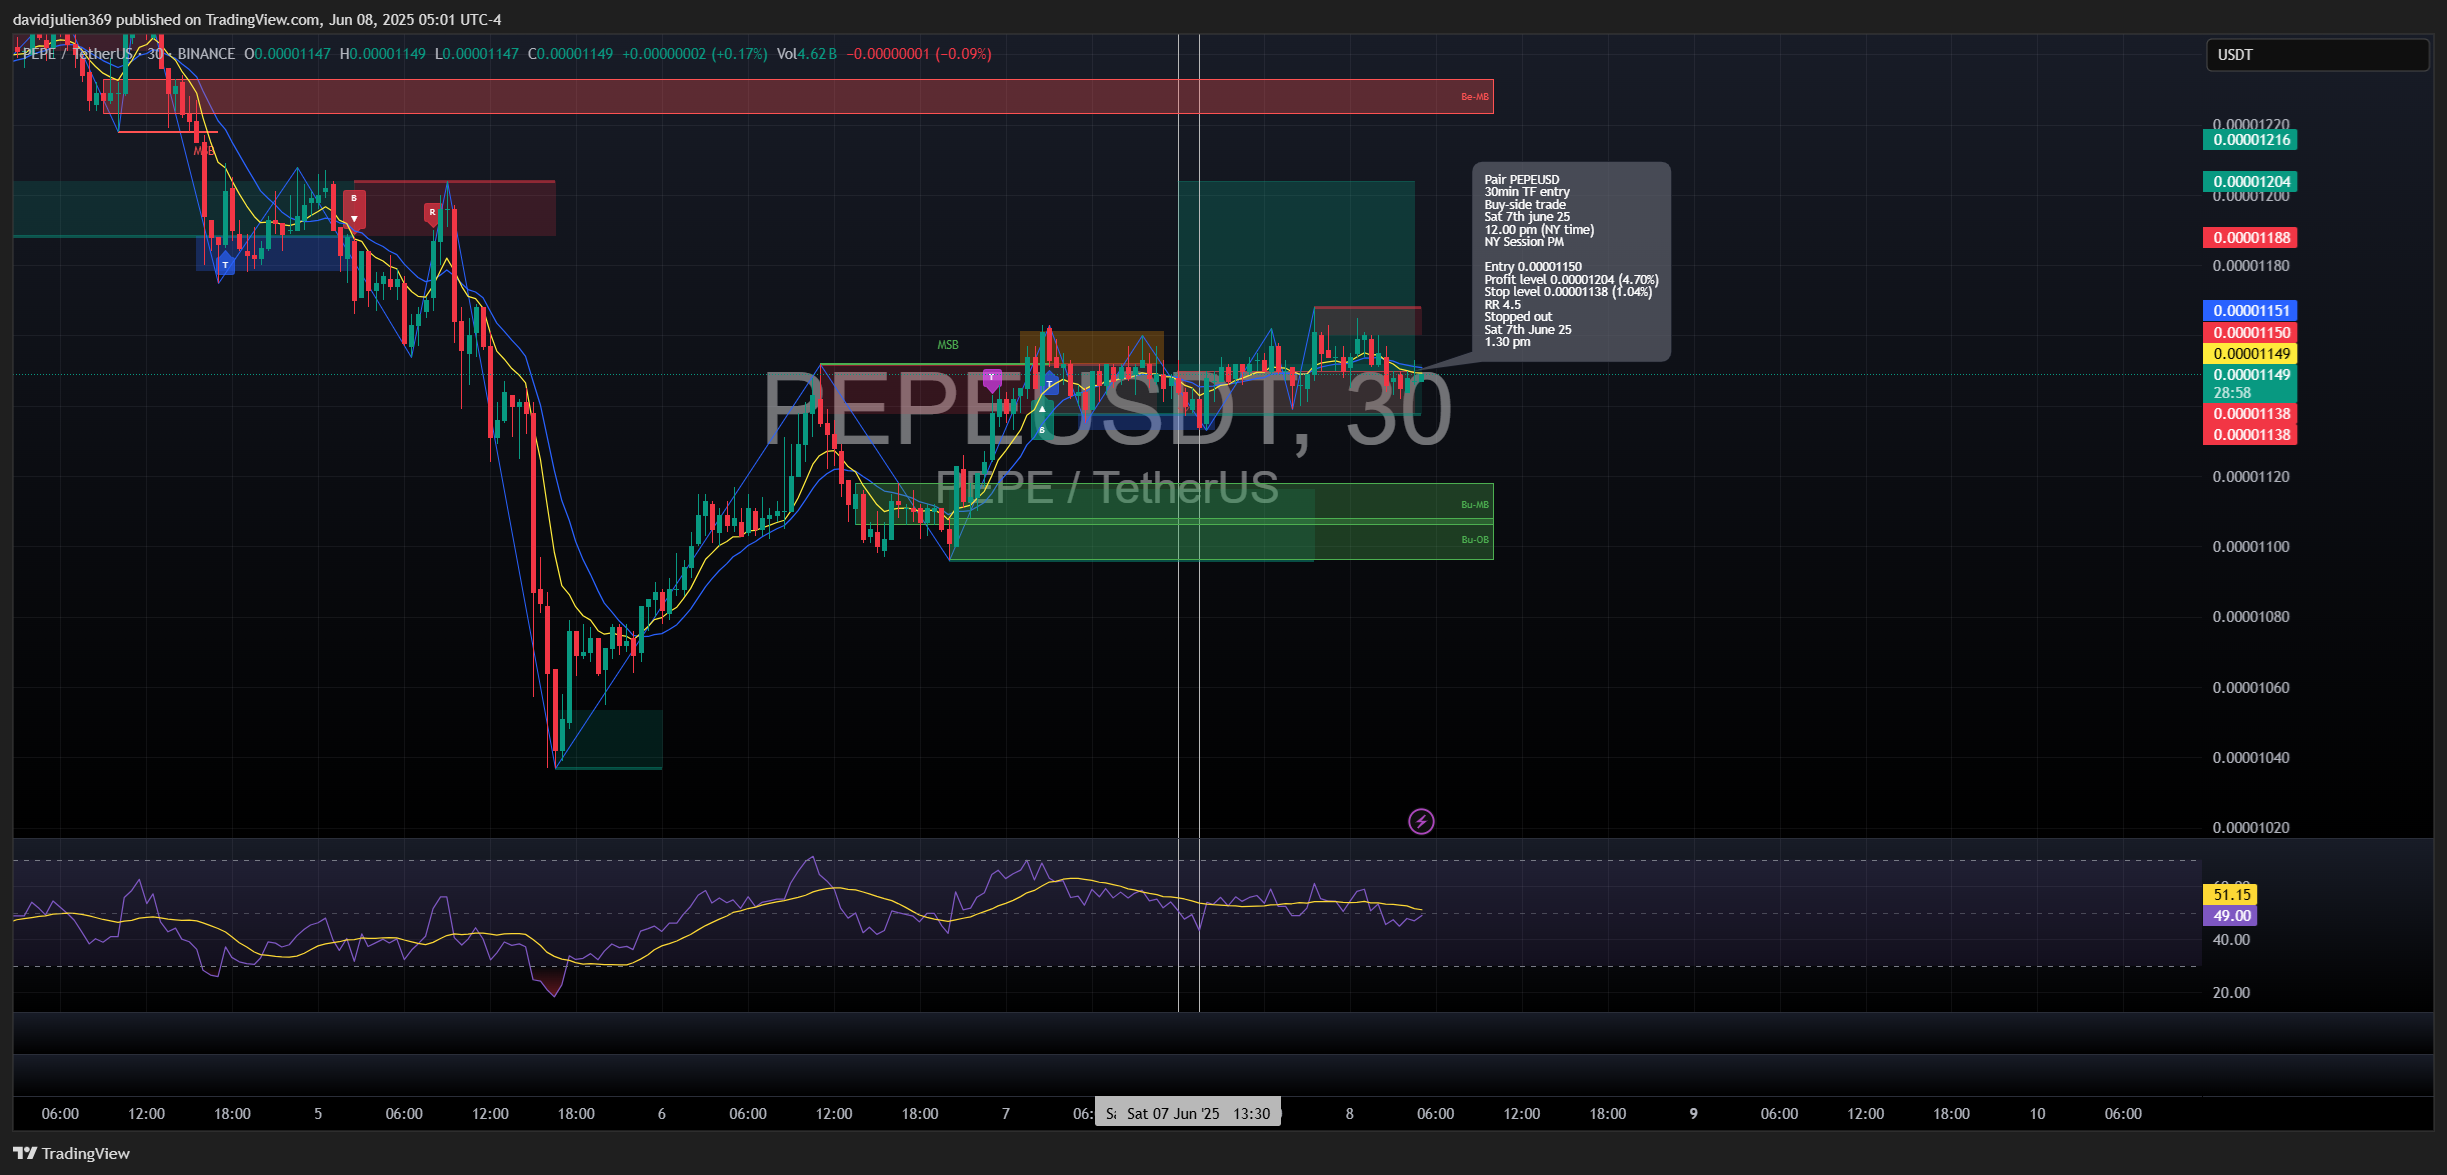Screen dimensions: 2447x1175
Task: Click the 'Buy-side trade' line in note
Action: (1525, 205)
